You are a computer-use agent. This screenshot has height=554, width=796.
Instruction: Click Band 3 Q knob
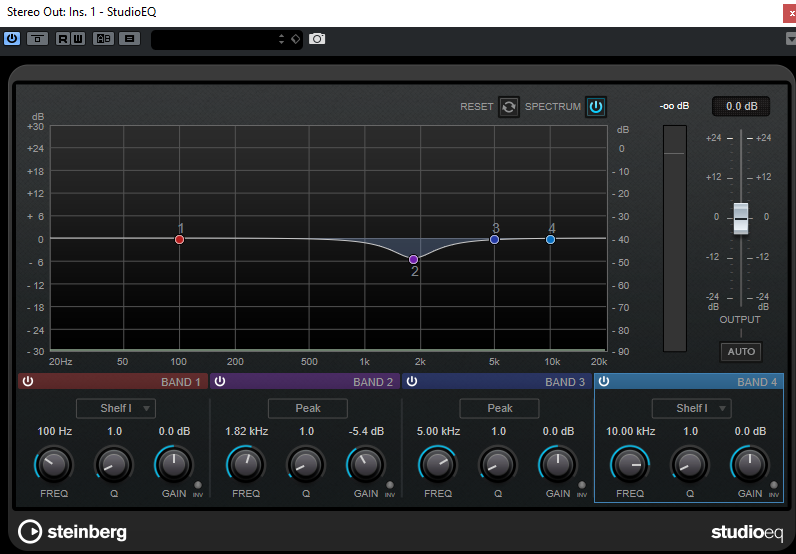click(x=498, y=464)
